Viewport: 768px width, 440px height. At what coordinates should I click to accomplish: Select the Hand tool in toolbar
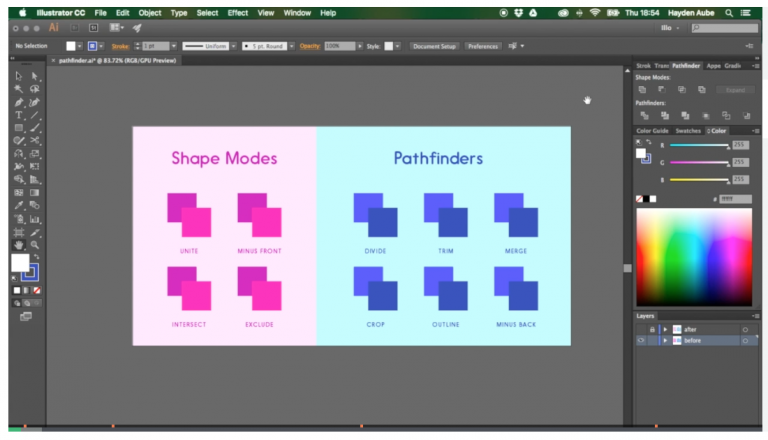point(19,245)
